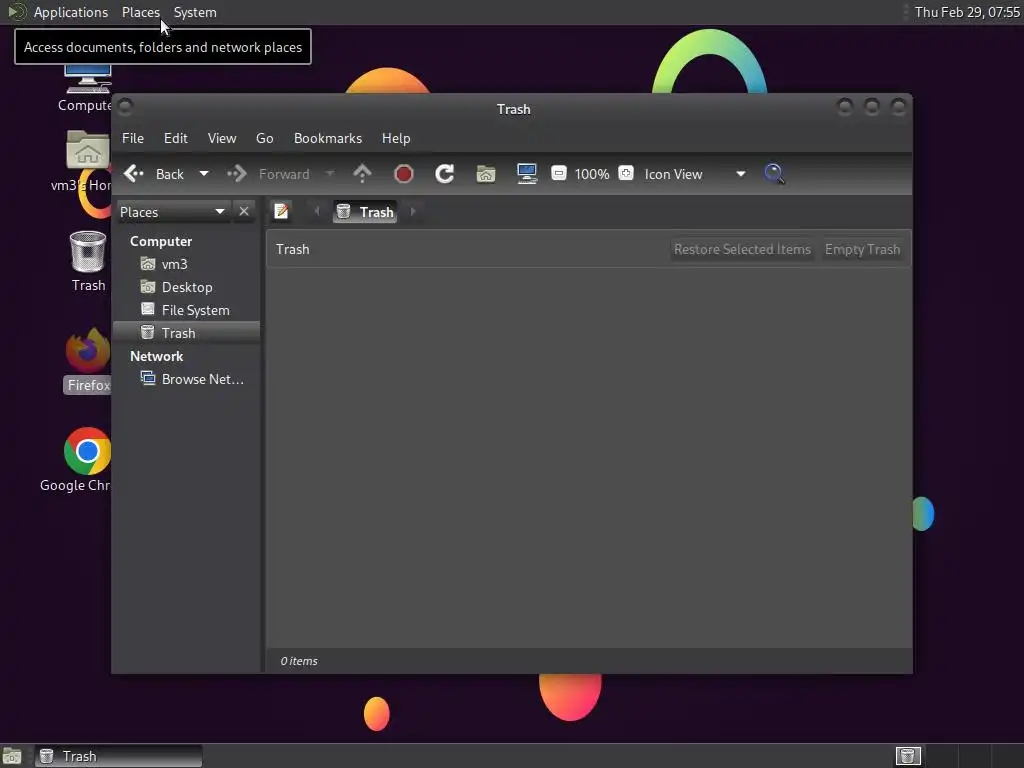Click the Empty Trash button
The image size is (1024, 768).
coord(862,249)
